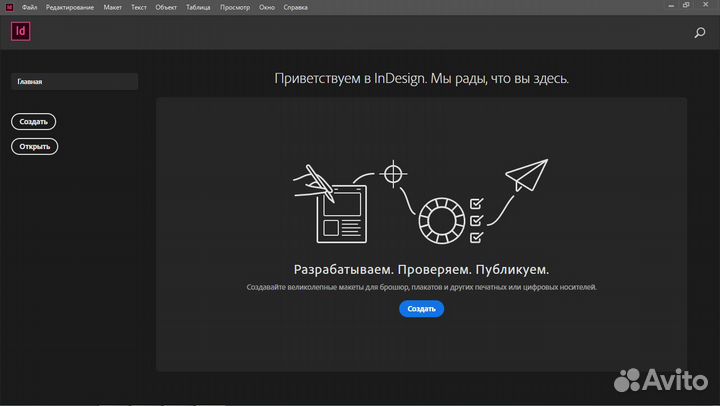720x406 pixels.
Task: Click the small InDesign title bar icon
Action: click(x=9, y=7)
